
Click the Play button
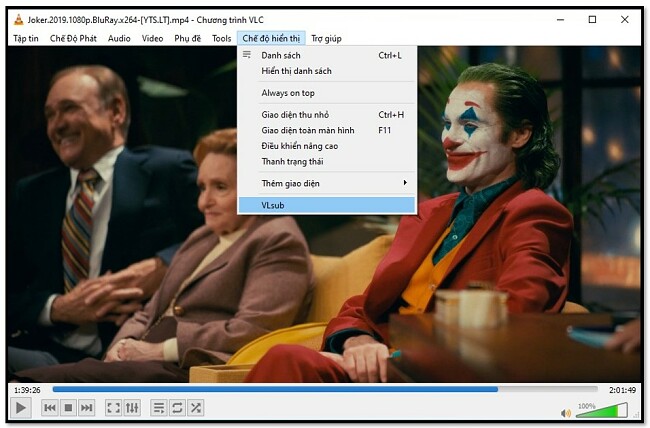[20, 408]
